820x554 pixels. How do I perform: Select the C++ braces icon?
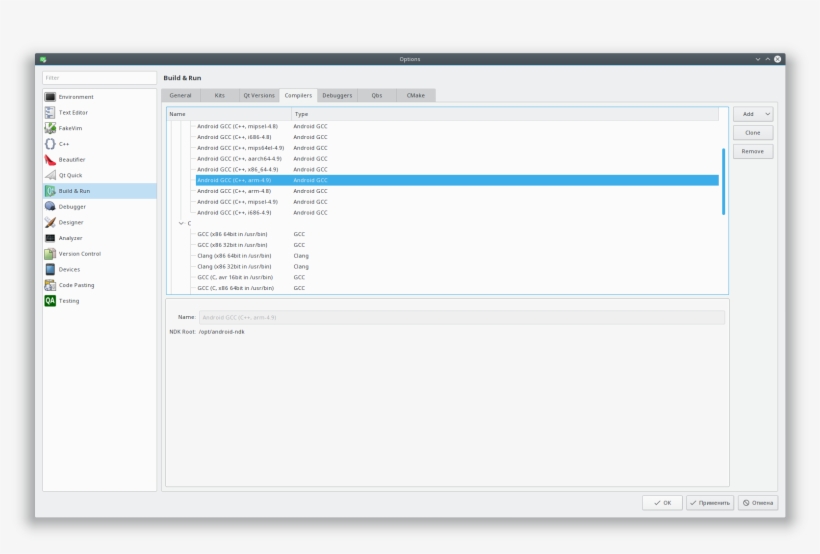pyautogui.click(x=50, y=144)
